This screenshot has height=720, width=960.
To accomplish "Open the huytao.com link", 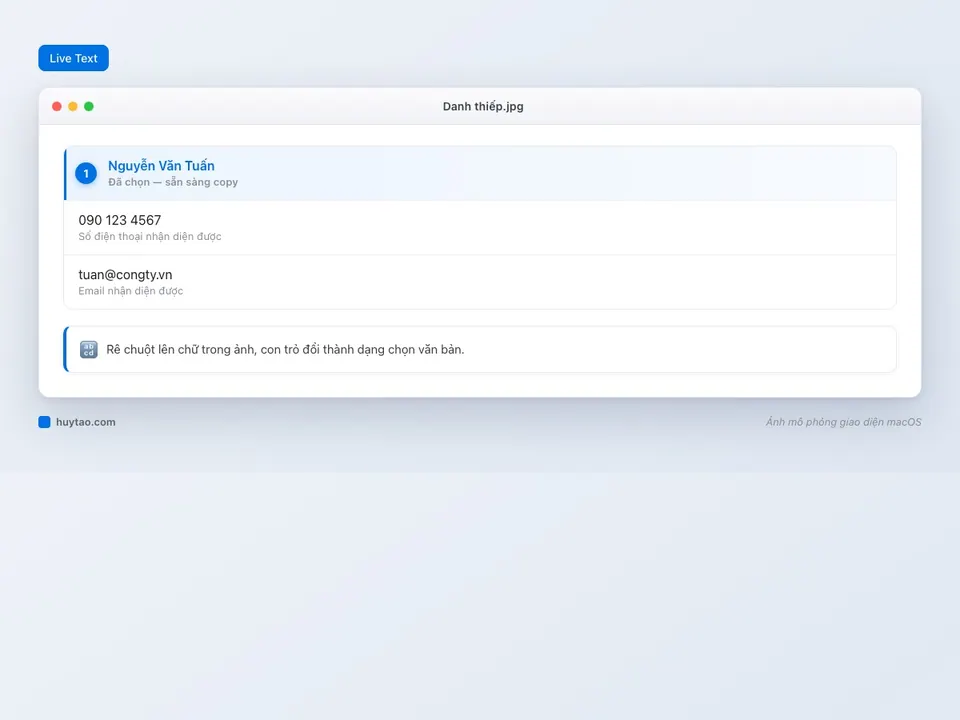I will [86, 422].
